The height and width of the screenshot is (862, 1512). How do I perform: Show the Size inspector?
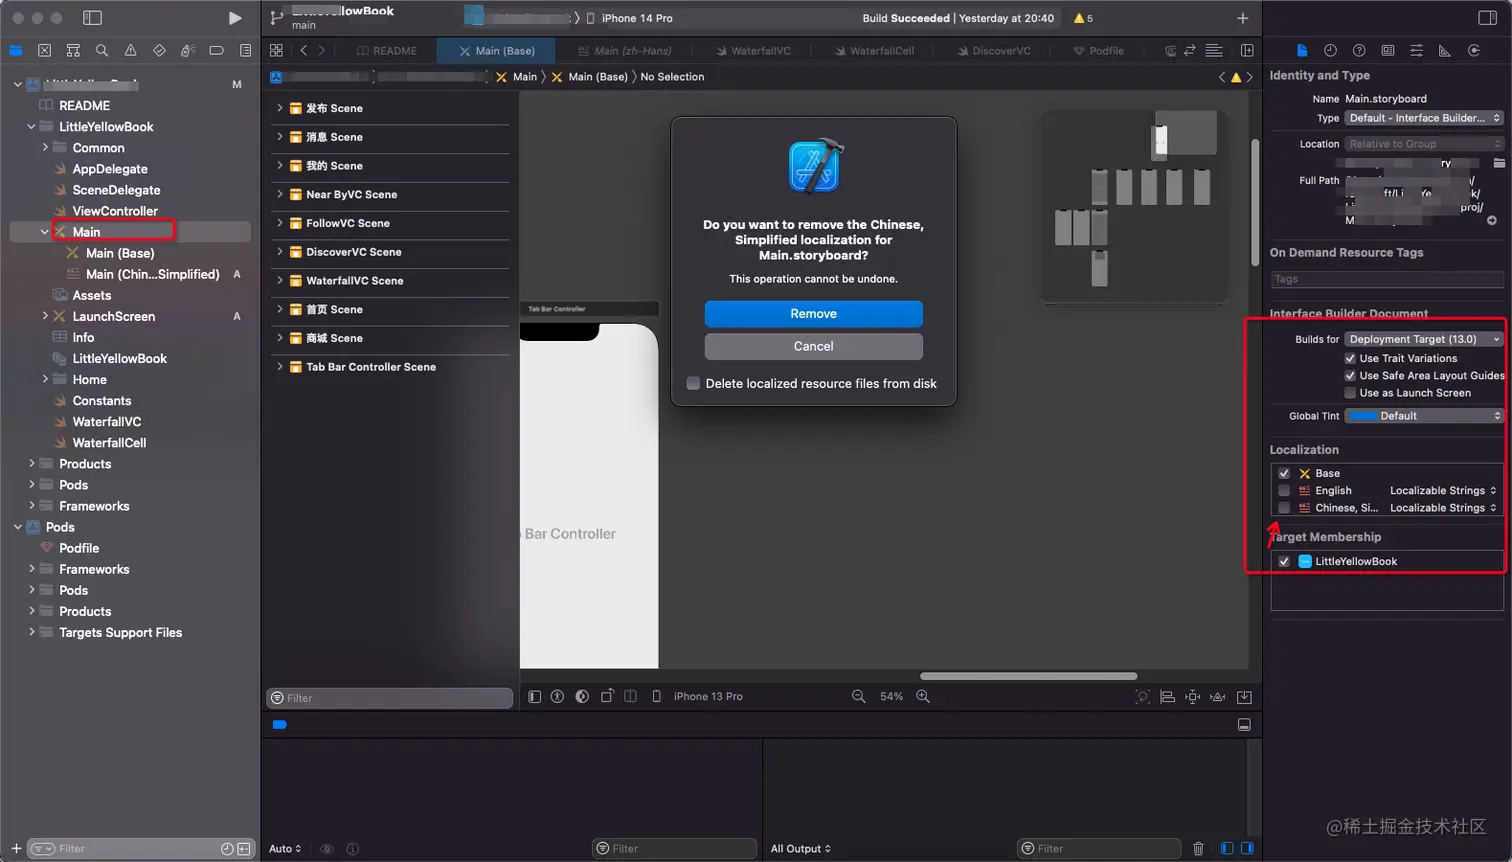point(1445,50)
